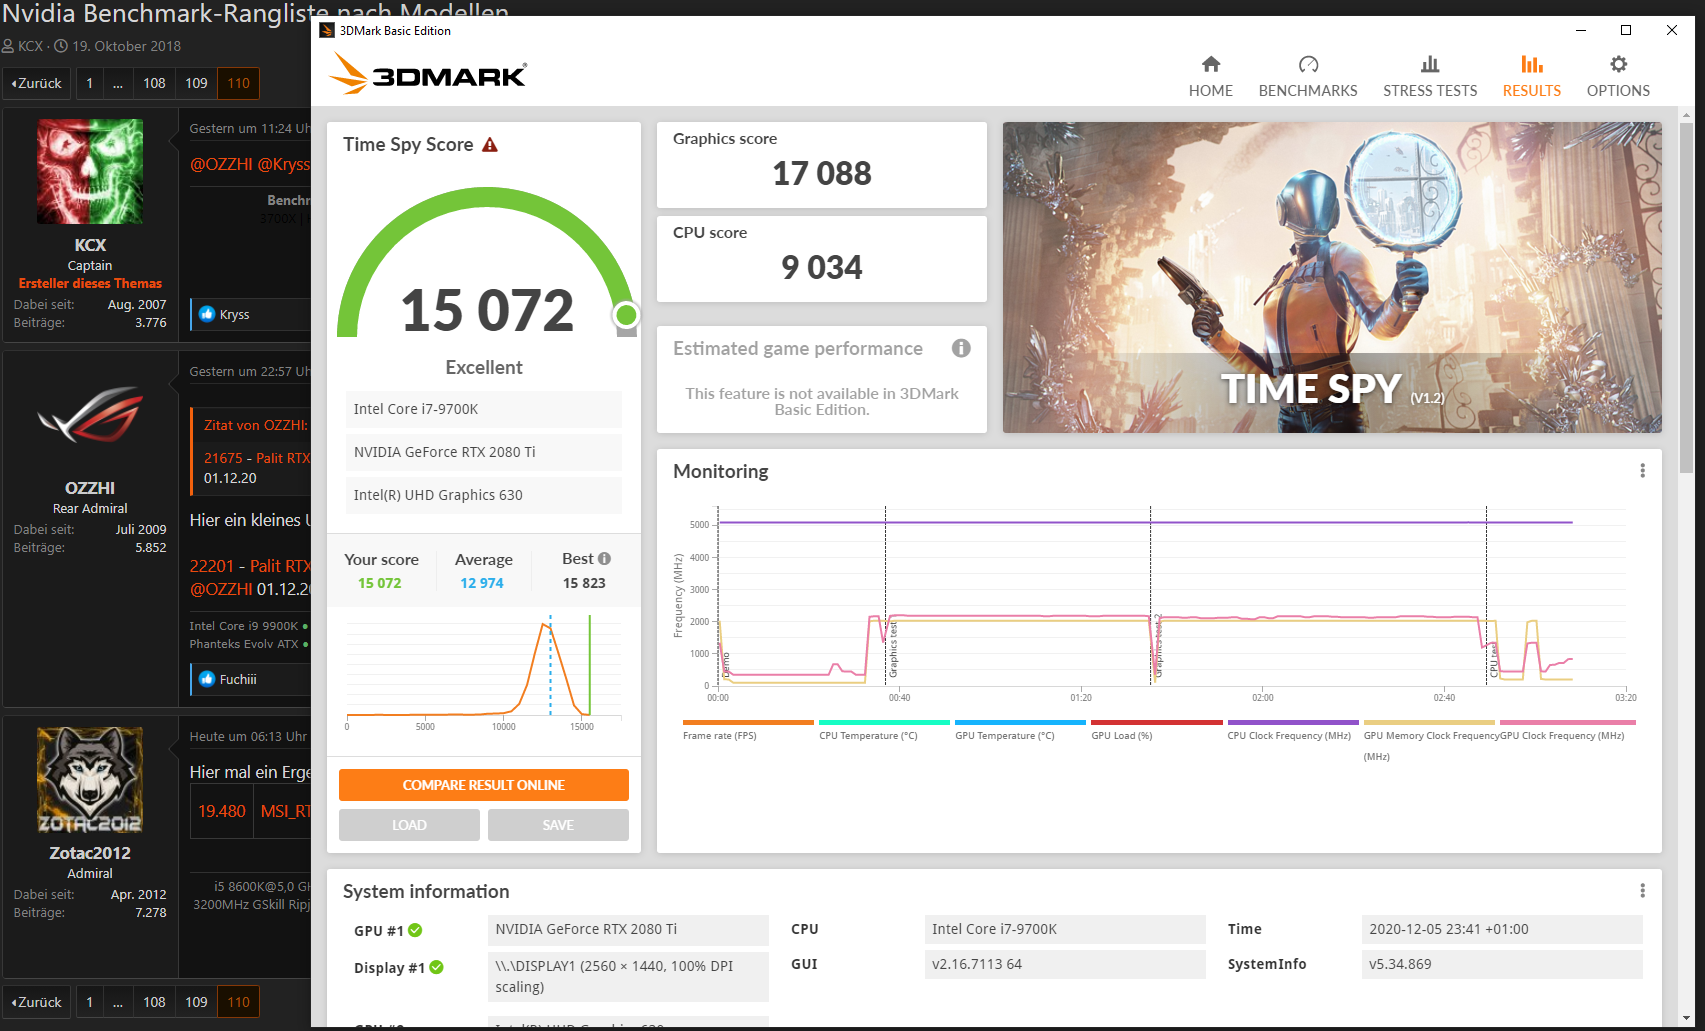Click the Time field 2020-12-05 23:41
The height and width of the screenshot is (1031, 1705).
click(1502, 929)
